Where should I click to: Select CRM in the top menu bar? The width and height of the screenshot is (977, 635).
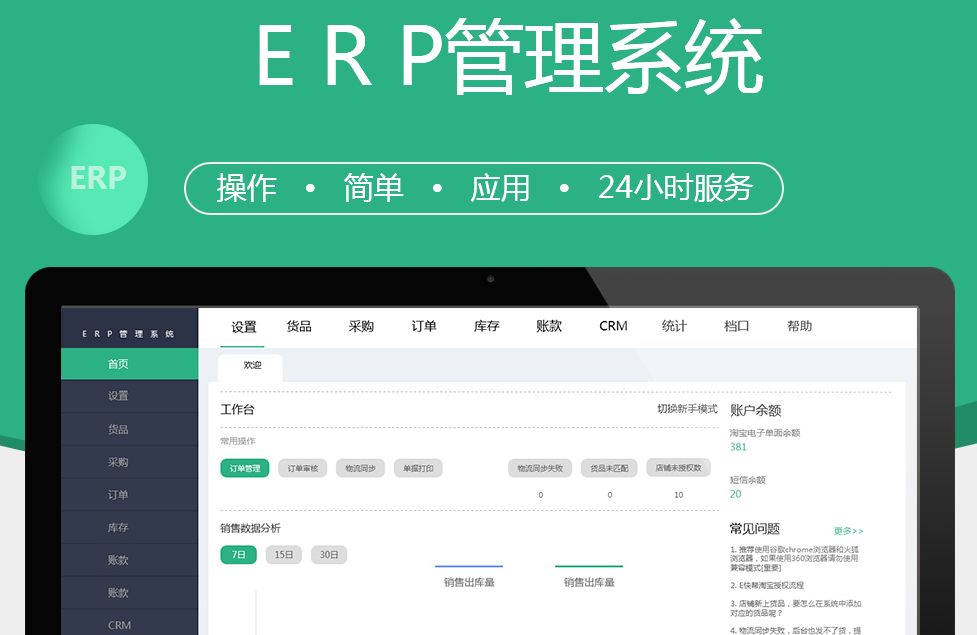(613, 326)
